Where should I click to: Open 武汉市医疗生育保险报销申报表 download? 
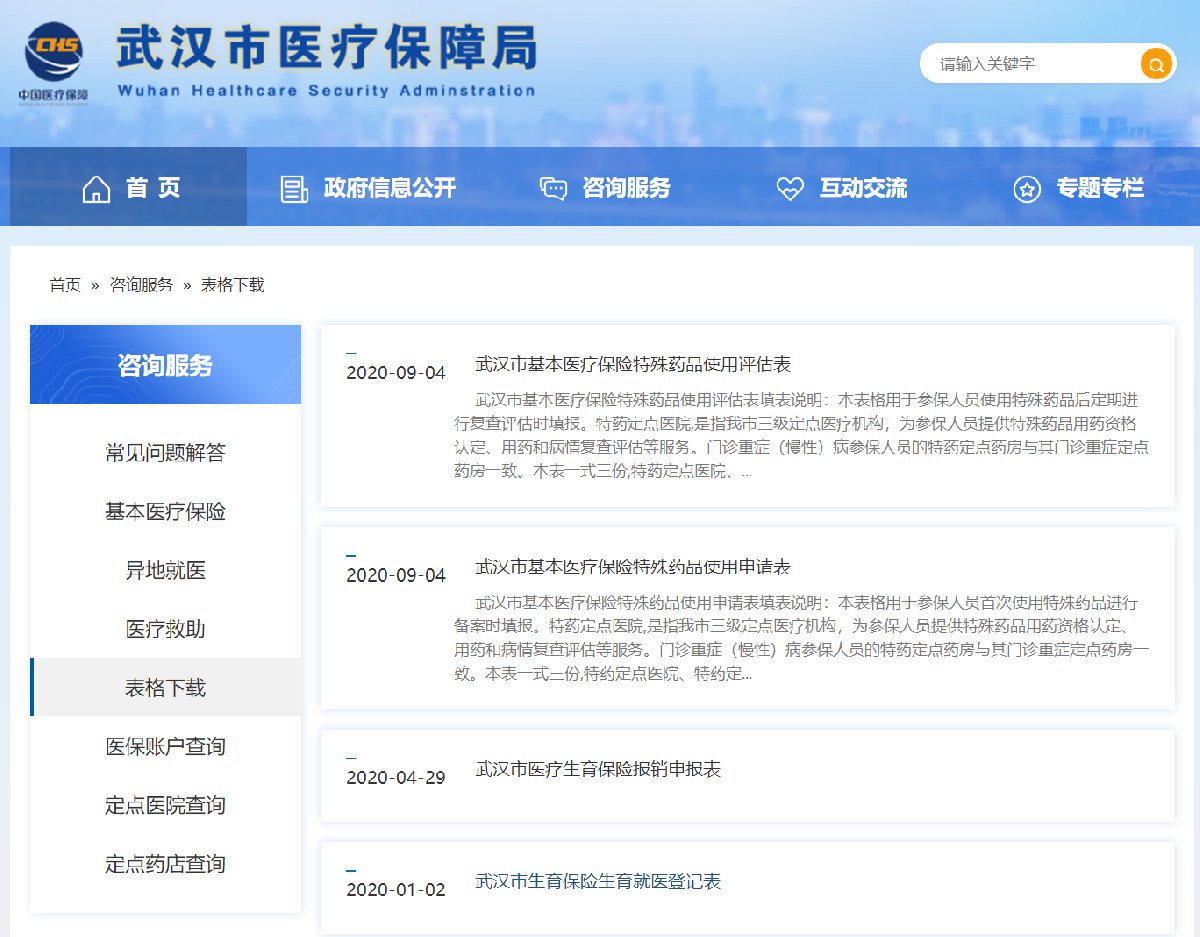[x=597, y=769]
